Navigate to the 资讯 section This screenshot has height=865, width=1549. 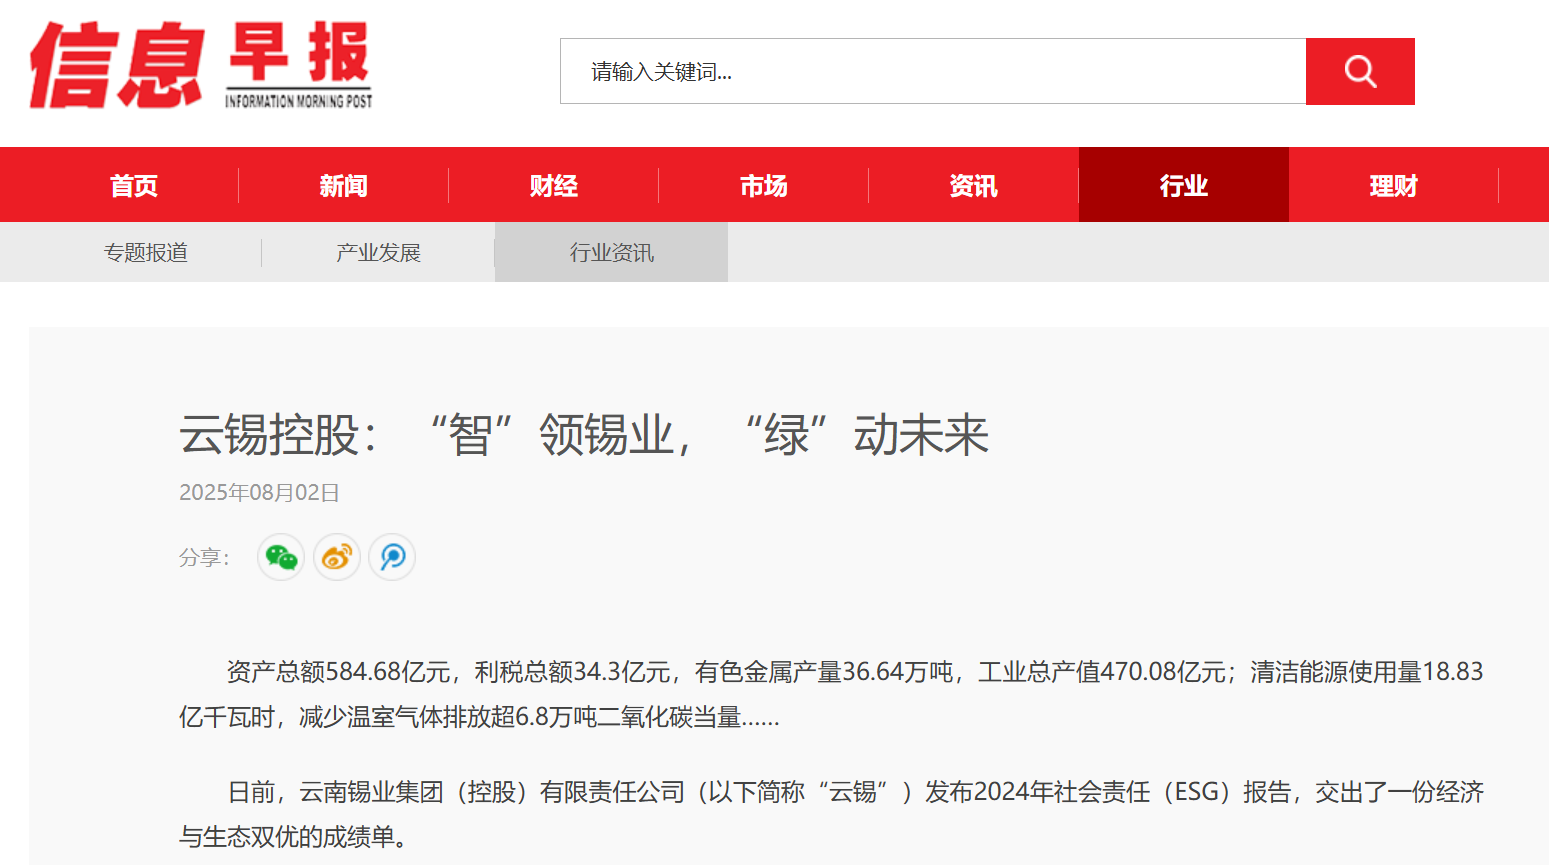click(974, 185)
